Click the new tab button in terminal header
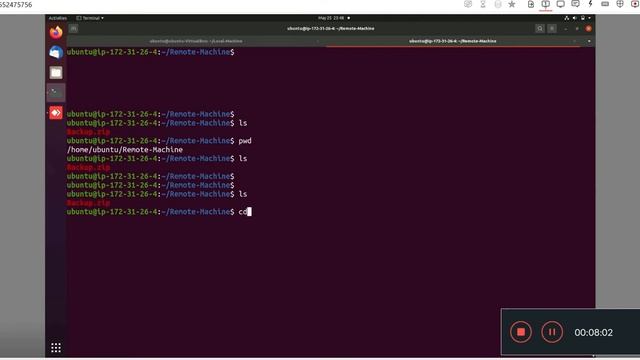Image resolution: width=640 pixels, height=360 pixels. pyautogui.click(x=73, y=29)
